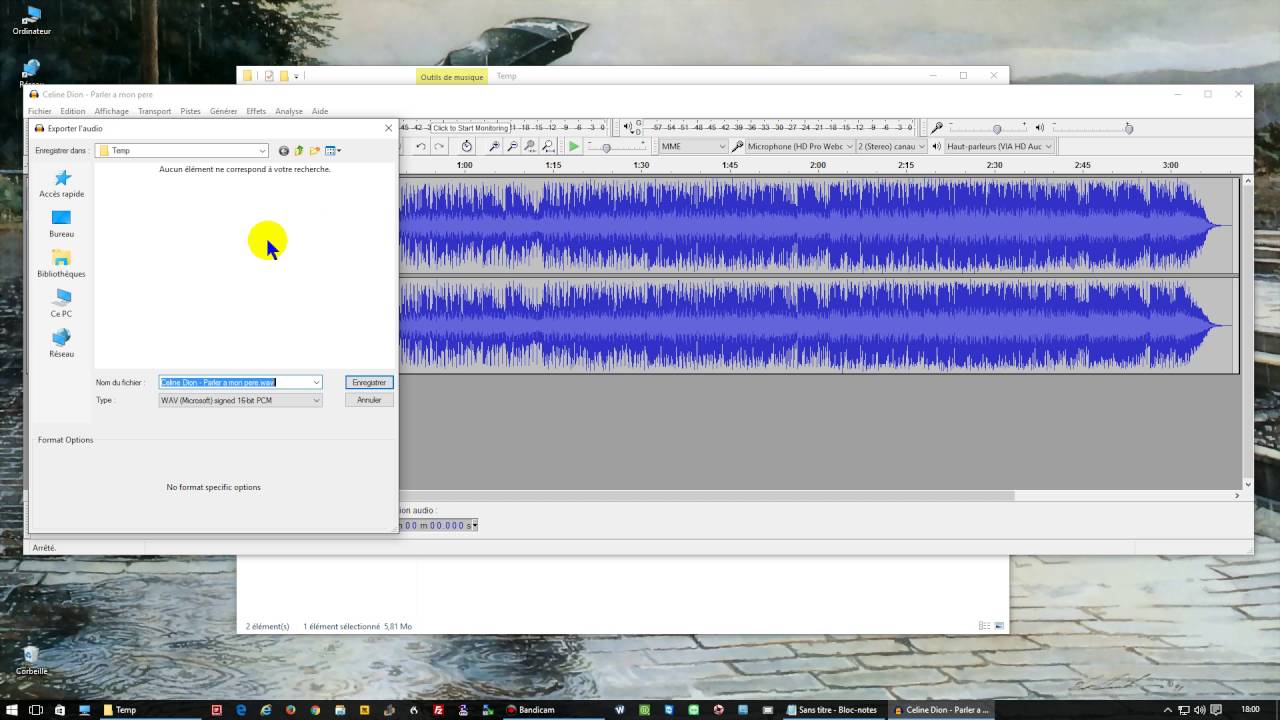
Task: Open the Type format dropdown
Action: (240, 400)
